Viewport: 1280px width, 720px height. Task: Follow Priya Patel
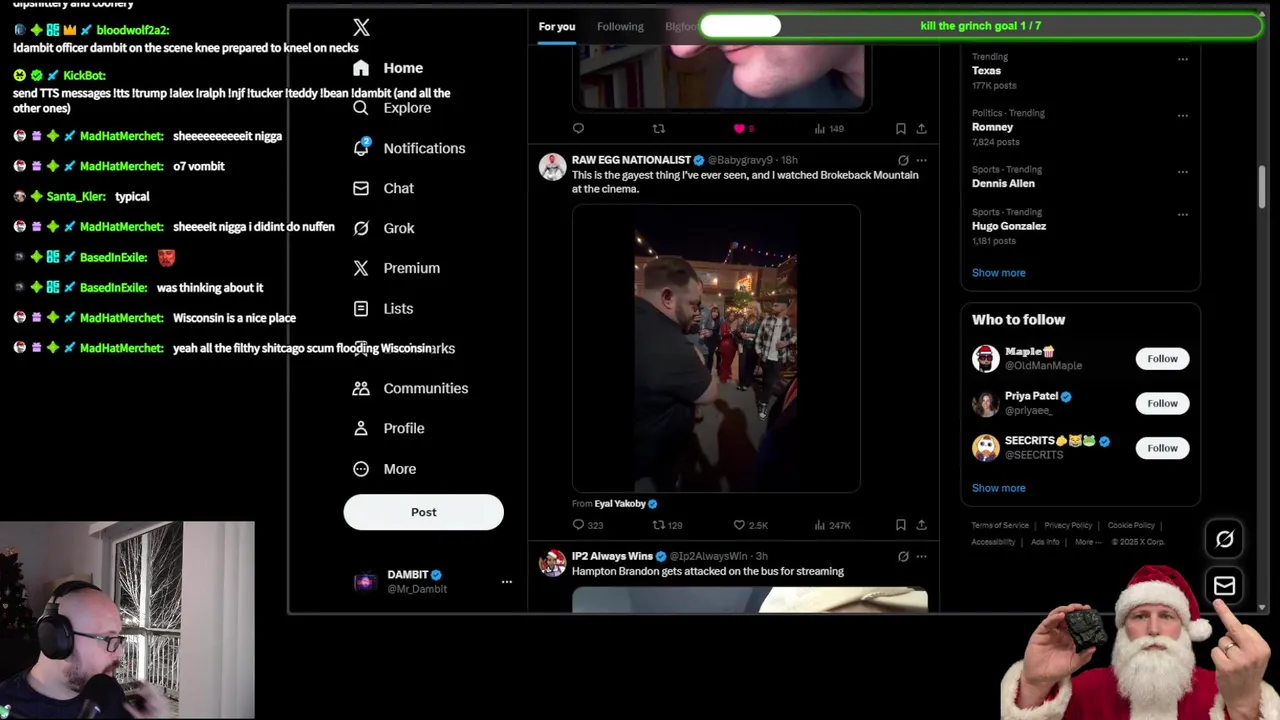[x=1162, y=403]
